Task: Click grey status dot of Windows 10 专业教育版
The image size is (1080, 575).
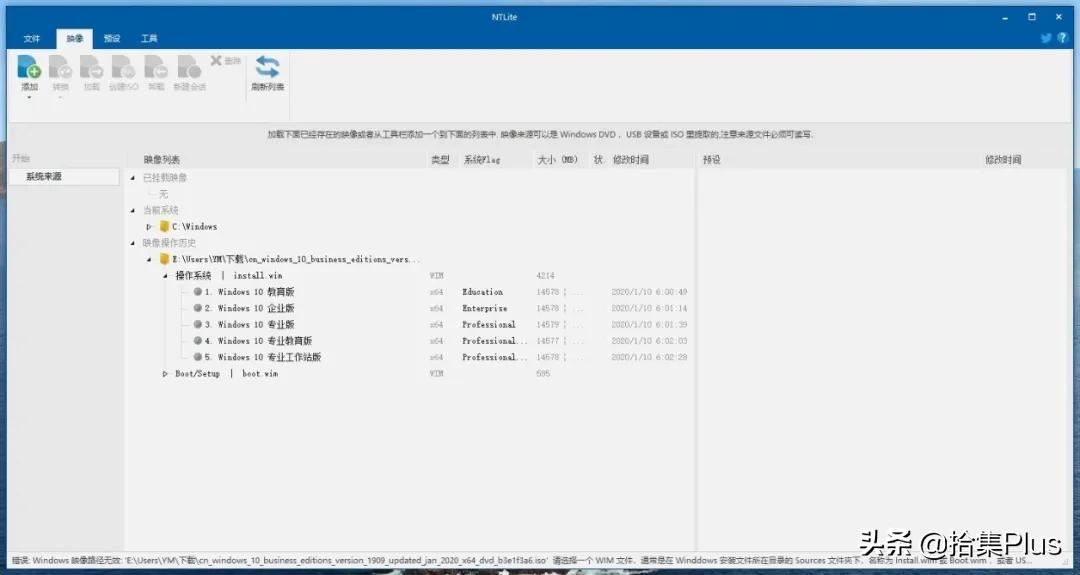Action: pyautogui.click(x=198, y=341)
